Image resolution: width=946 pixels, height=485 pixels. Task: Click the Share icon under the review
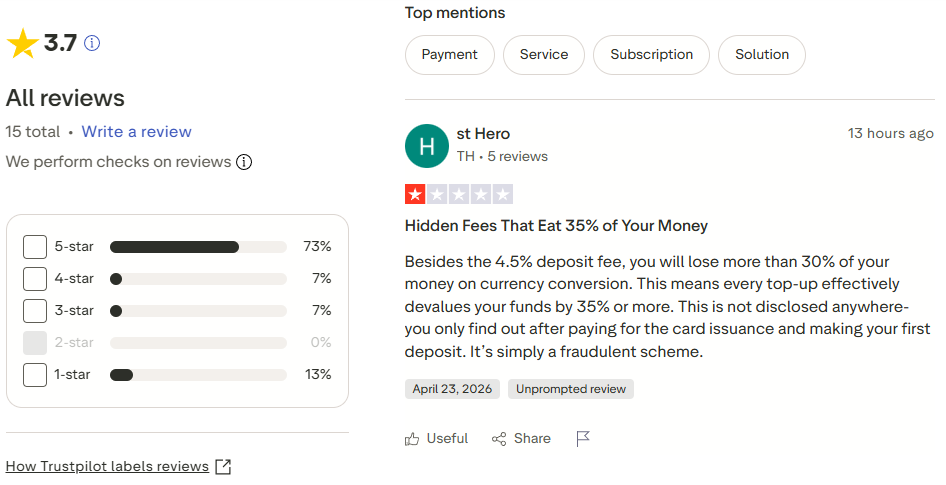(500, 439)
